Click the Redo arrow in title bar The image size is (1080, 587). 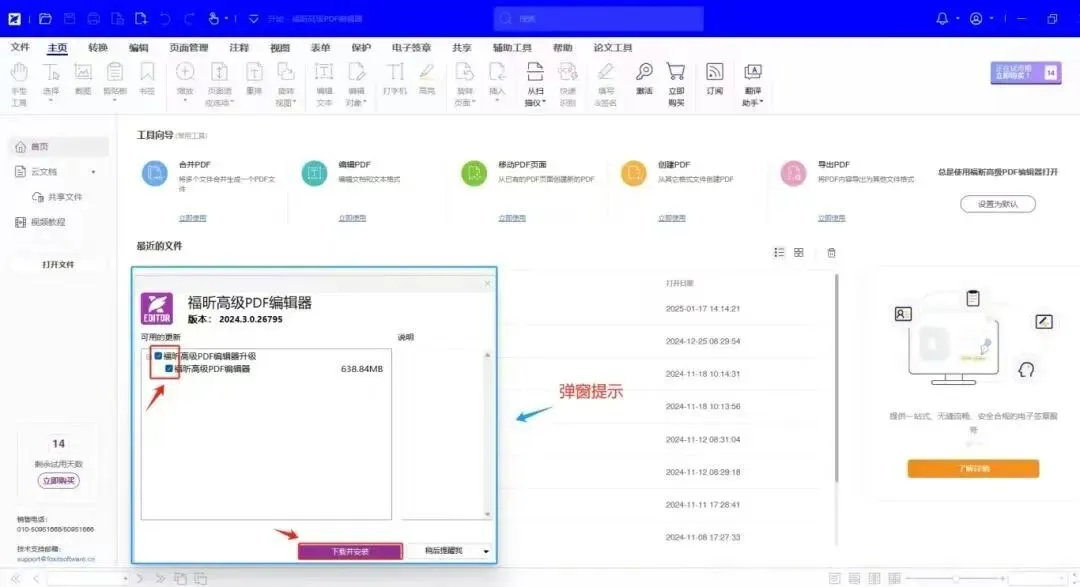click(x=189, y=19)
